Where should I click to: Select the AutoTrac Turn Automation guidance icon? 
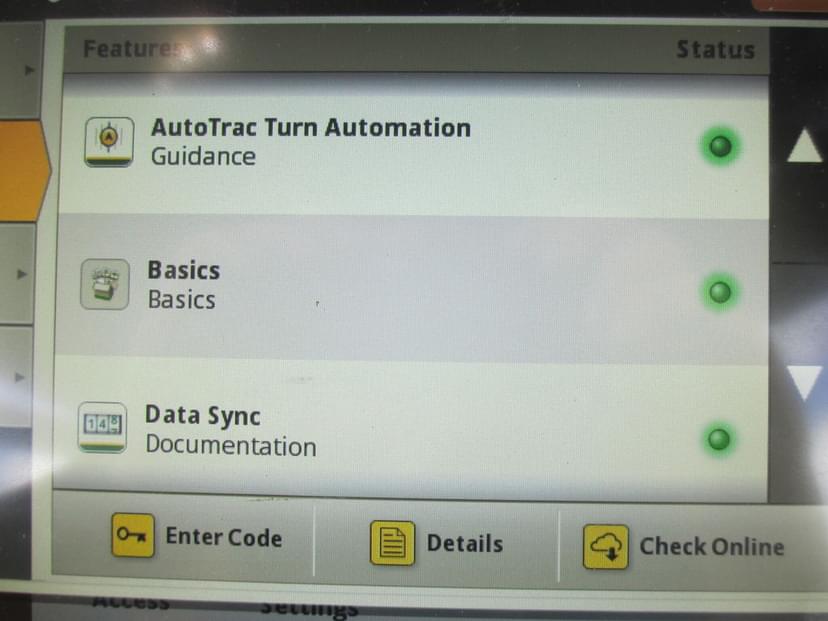pyautogui.click(x=109, y=142)
